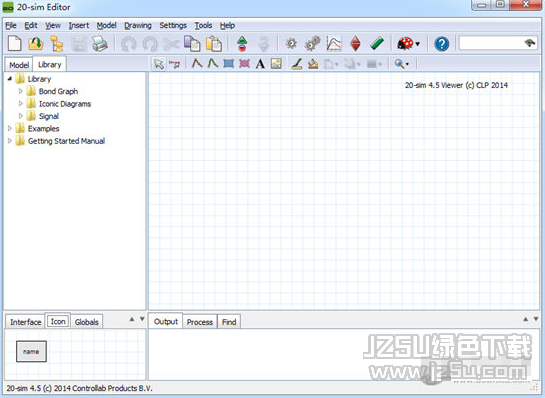Switch to the Model tab
The height and width of the screenshot is (398, 545).
pos(19,65)
